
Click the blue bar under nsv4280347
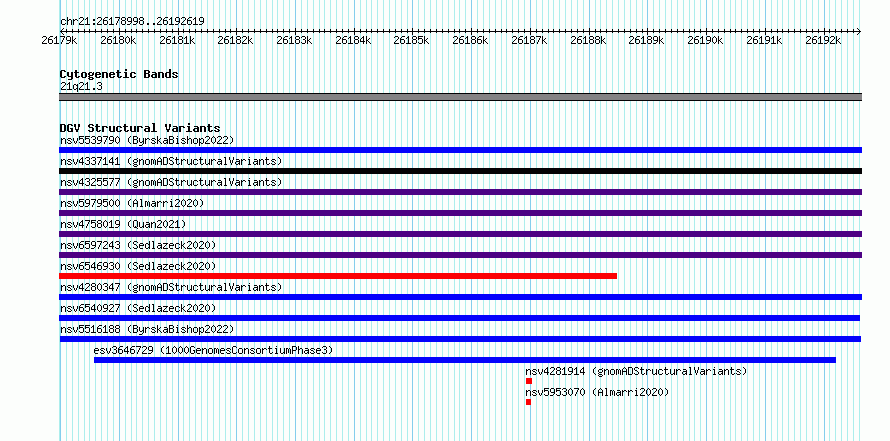tap(460, 297)
